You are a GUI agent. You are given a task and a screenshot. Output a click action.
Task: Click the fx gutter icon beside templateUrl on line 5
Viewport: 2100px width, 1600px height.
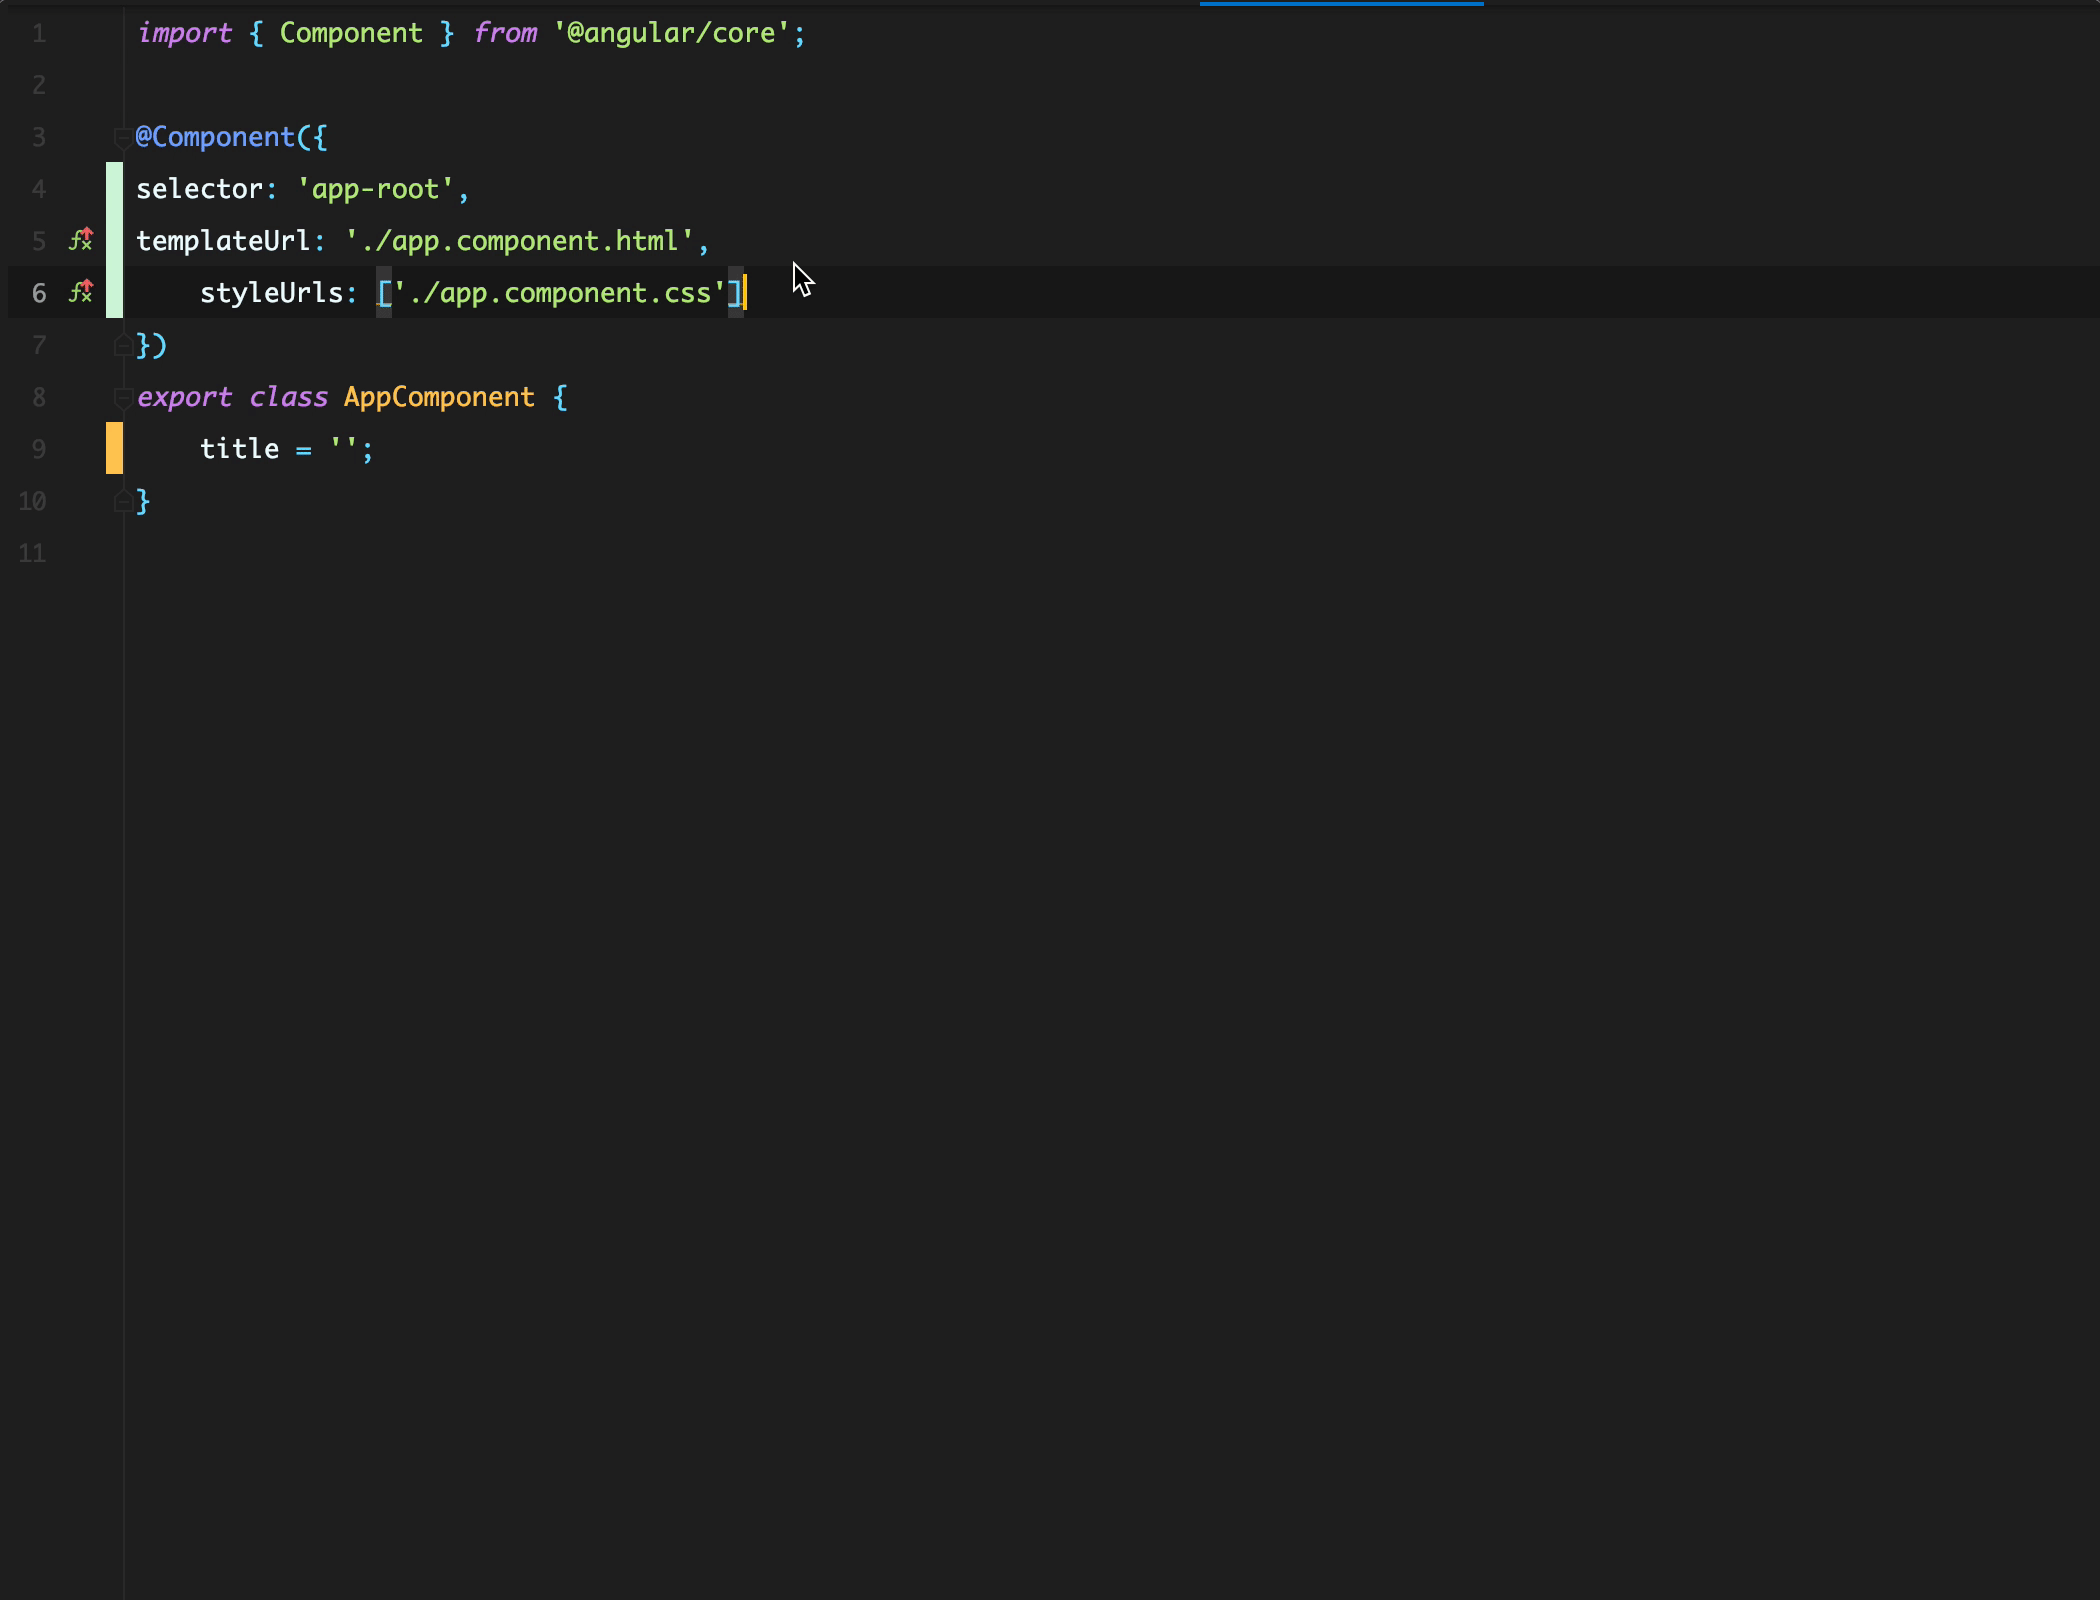click(x=80, y=240)
